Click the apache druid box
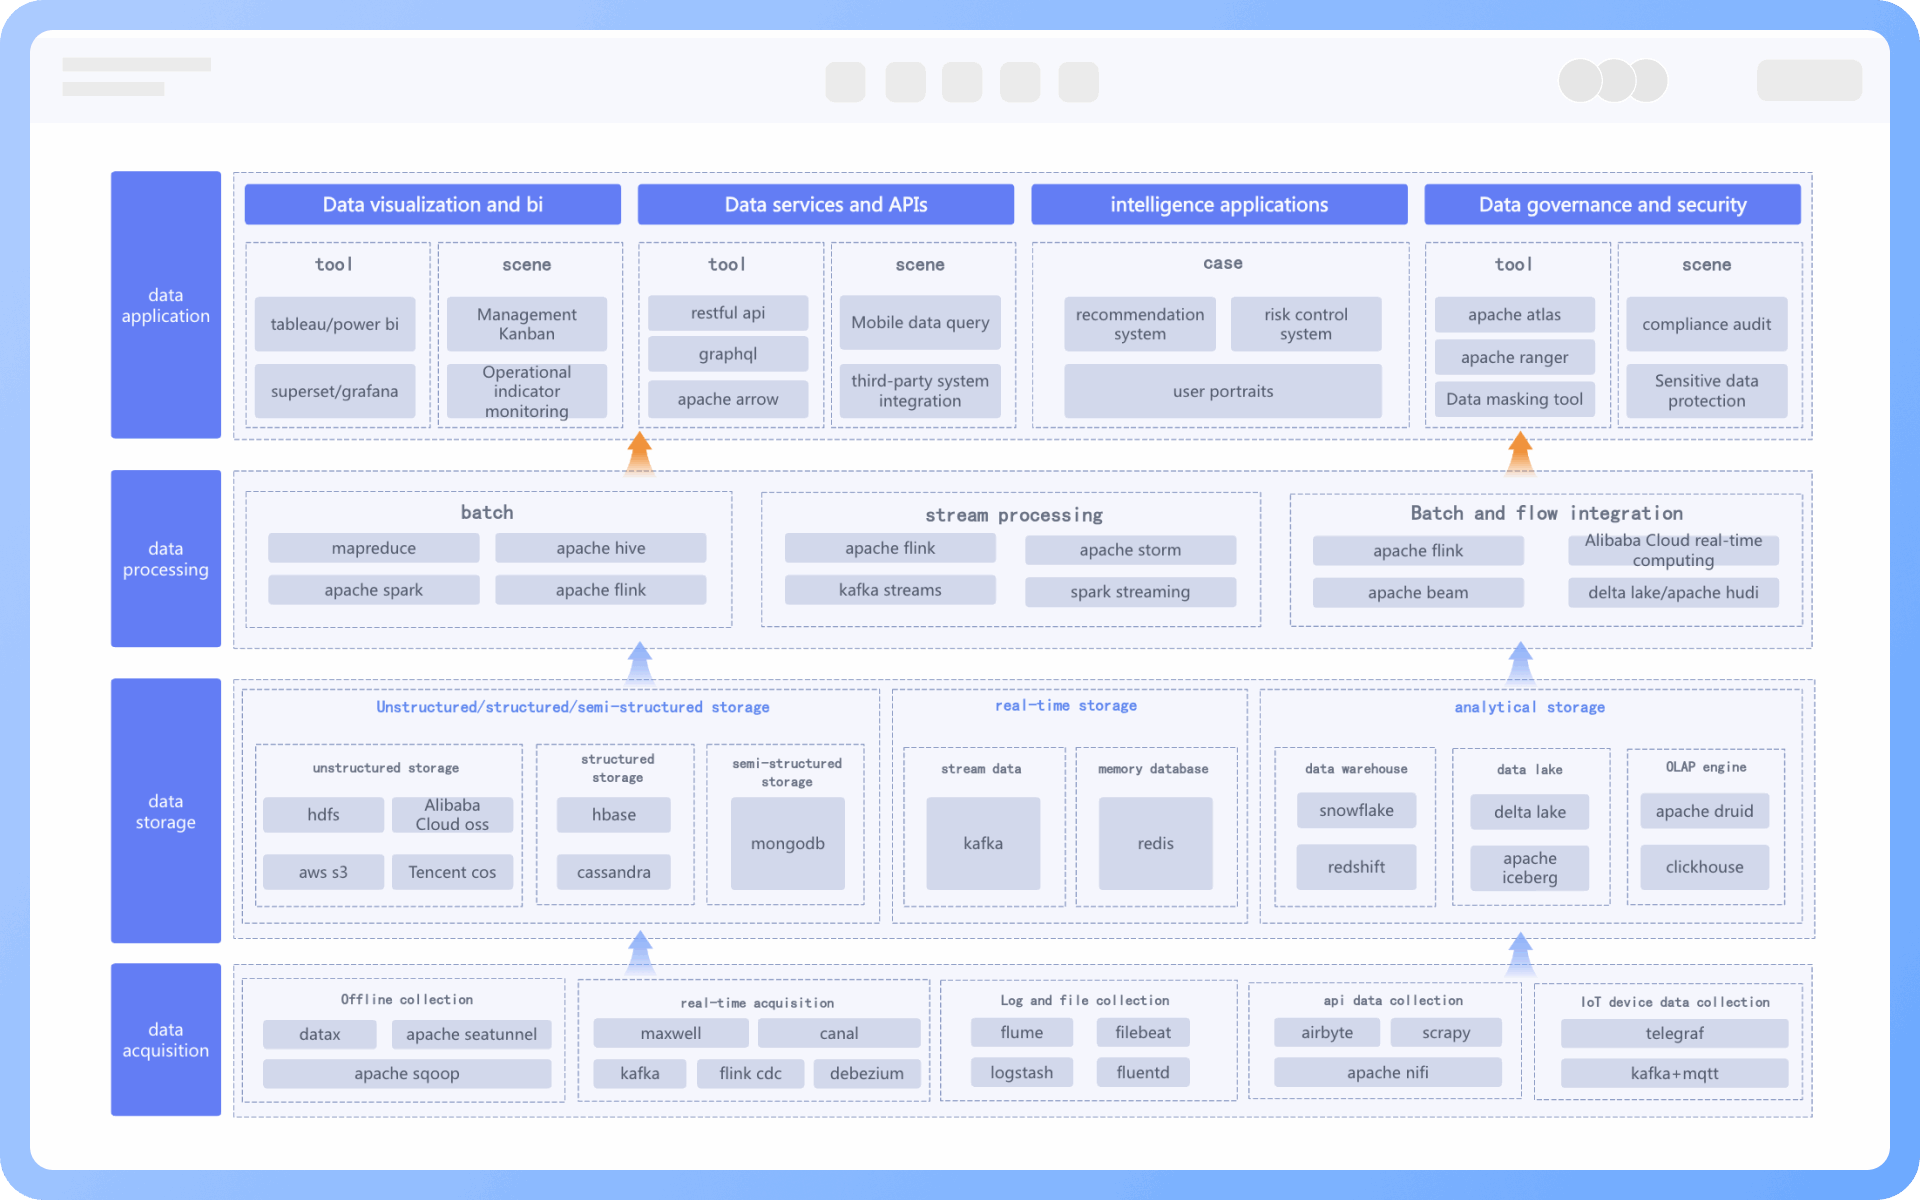 click(x=1705, y=811)
